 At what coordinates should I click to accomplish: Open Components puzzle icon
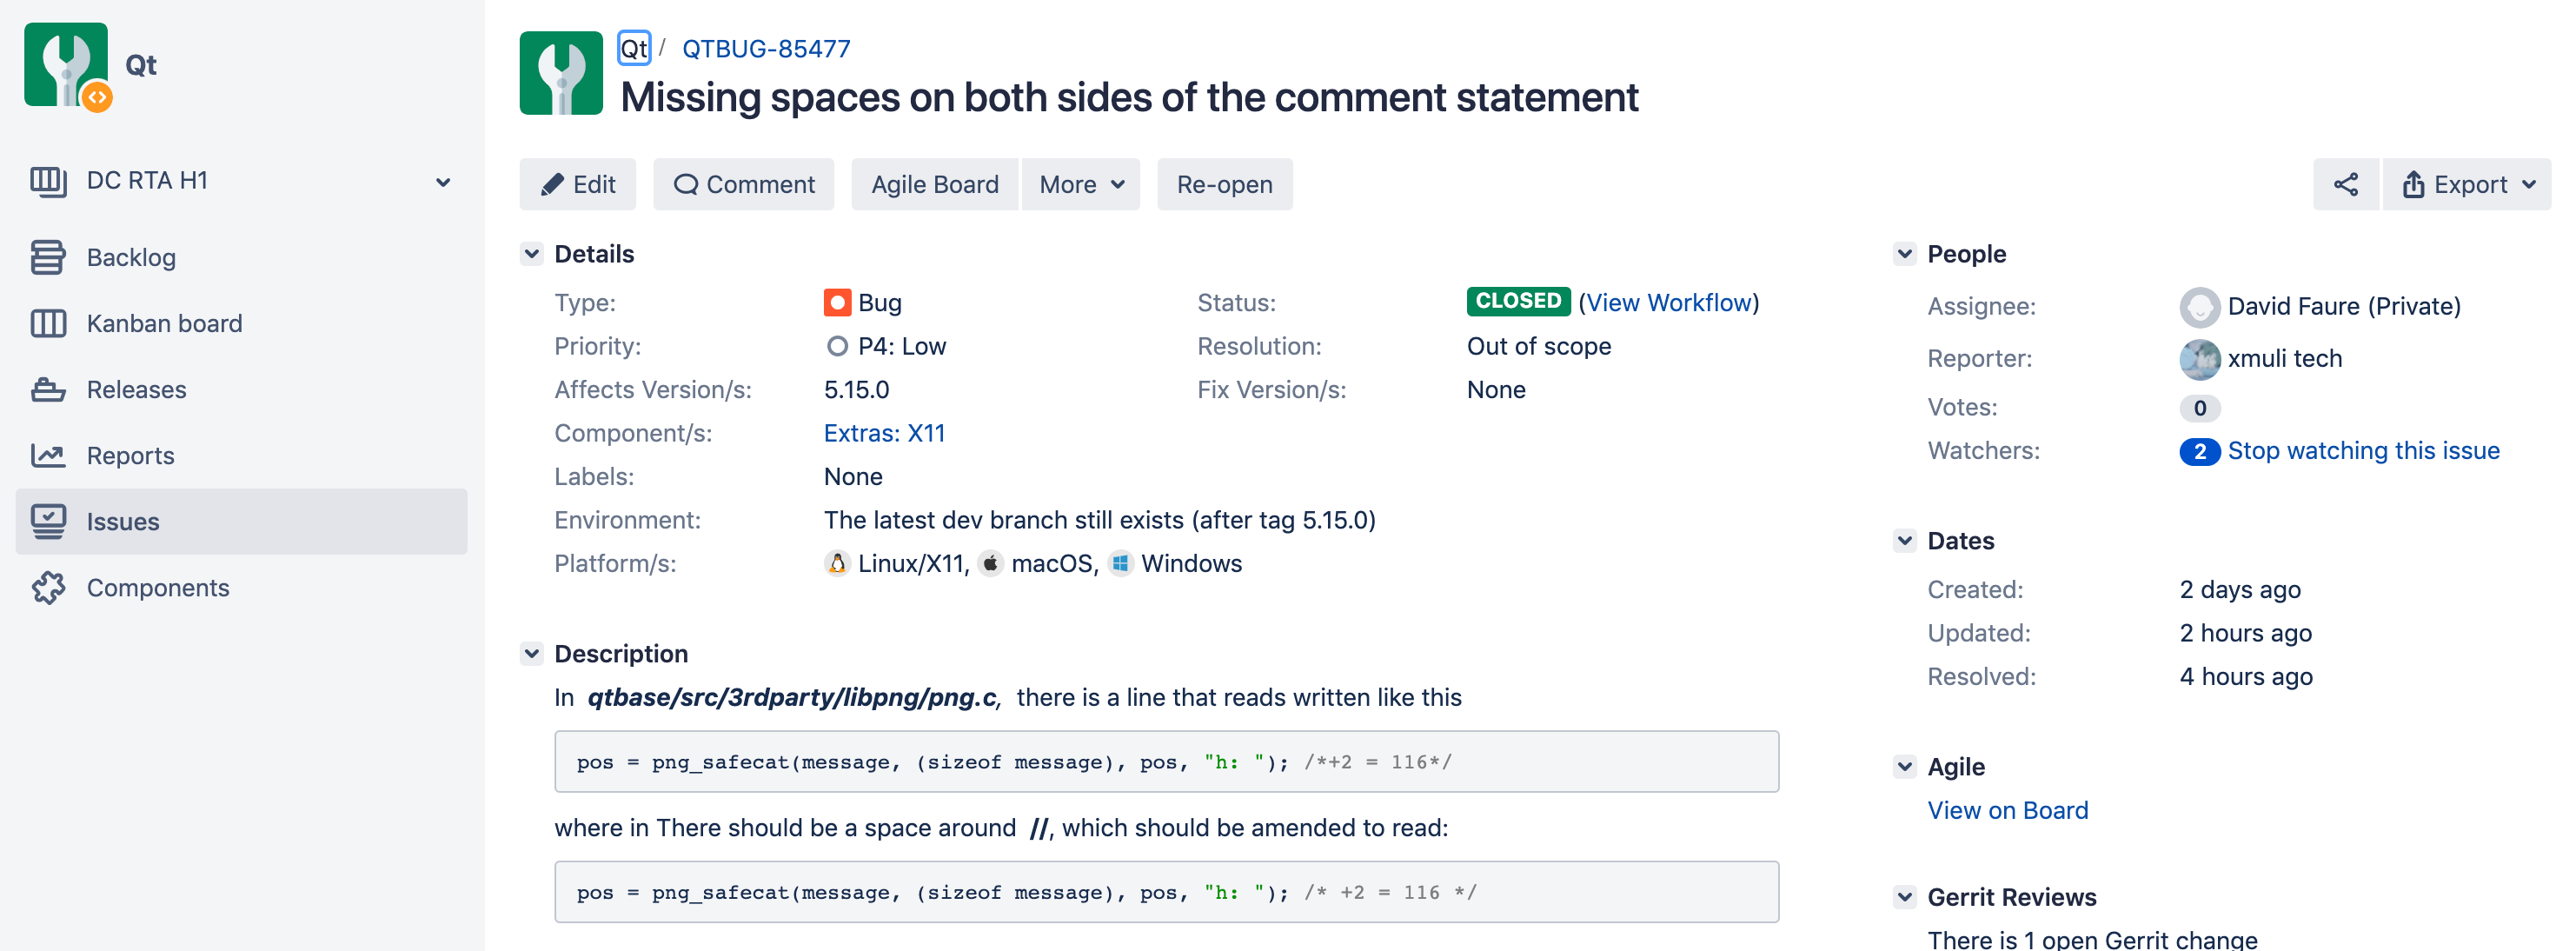coord(48,587)
